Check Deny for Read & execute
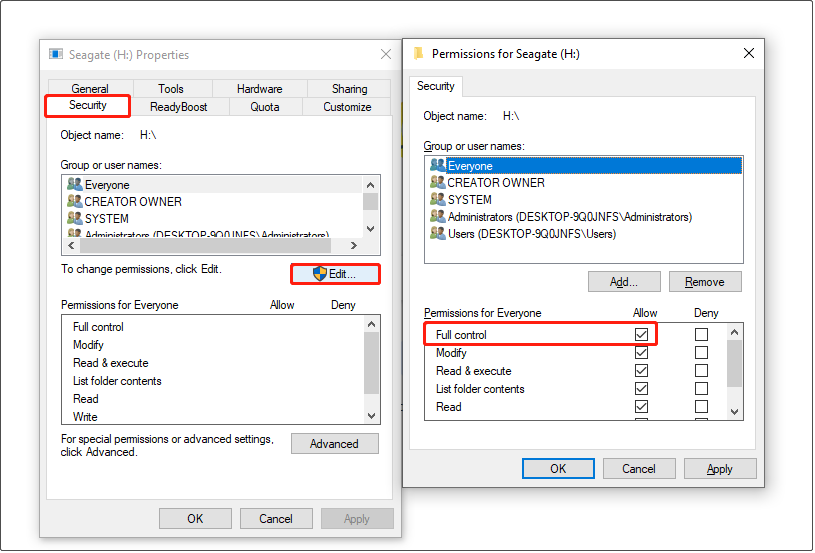The width and height of the screenshot is (815, 553). tap(701, 371)
